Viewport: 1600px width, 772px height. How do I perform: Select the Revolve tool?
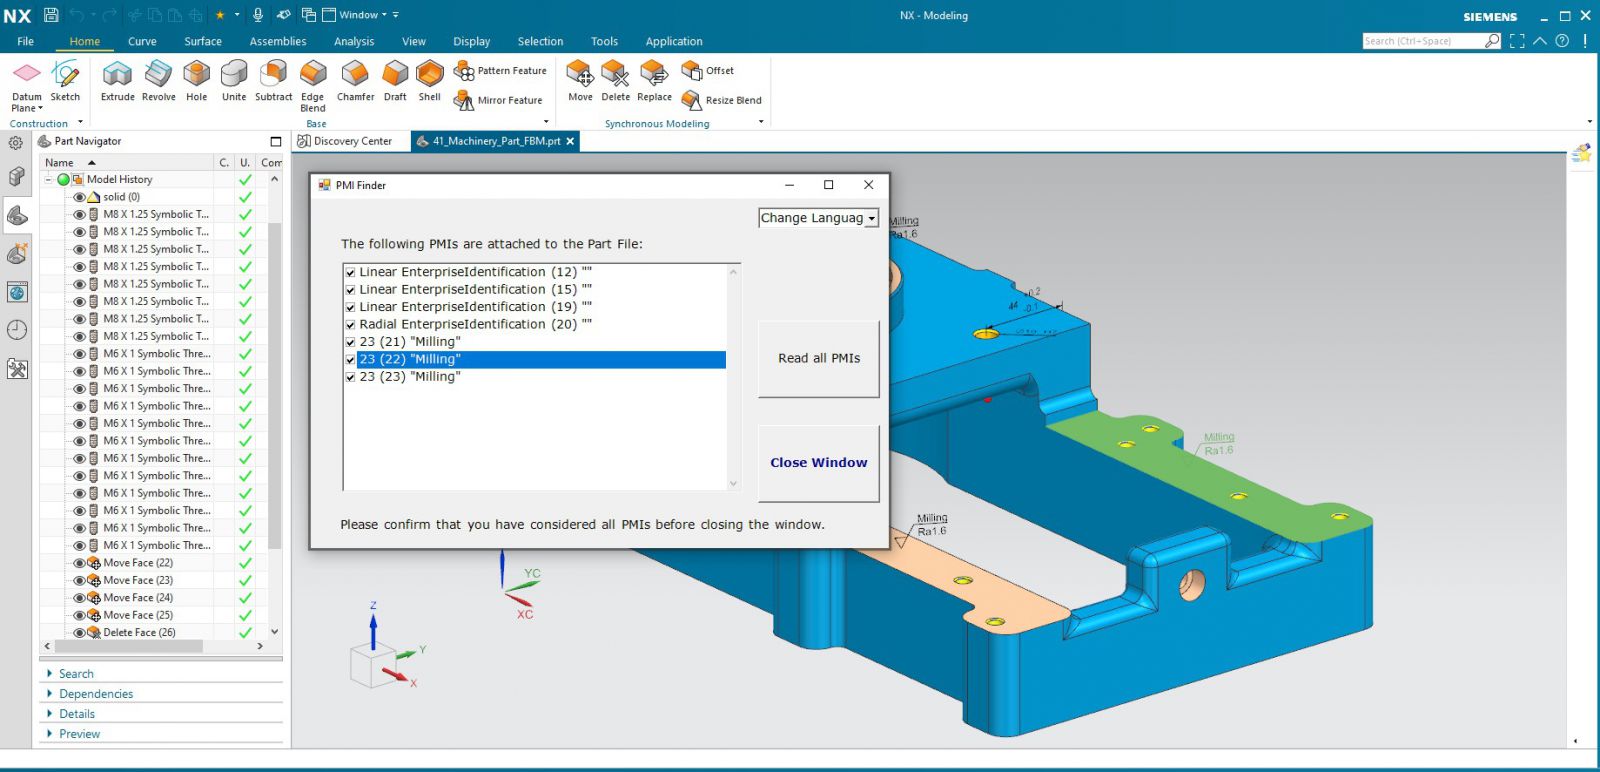pos(158,80)
